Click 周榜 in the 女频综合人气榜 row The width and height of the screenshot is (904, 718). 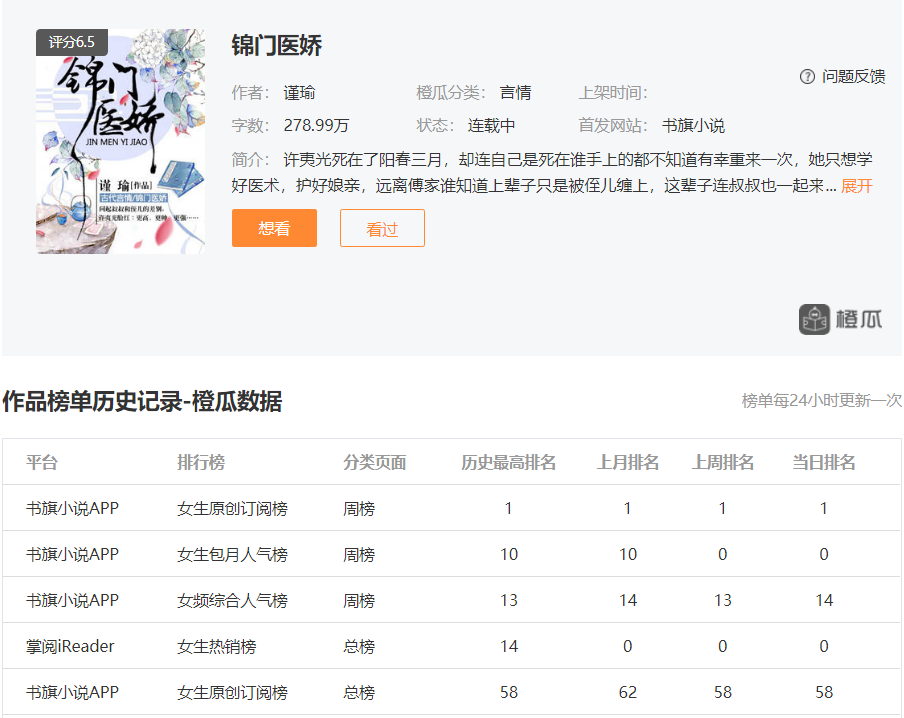click(359, 601)
